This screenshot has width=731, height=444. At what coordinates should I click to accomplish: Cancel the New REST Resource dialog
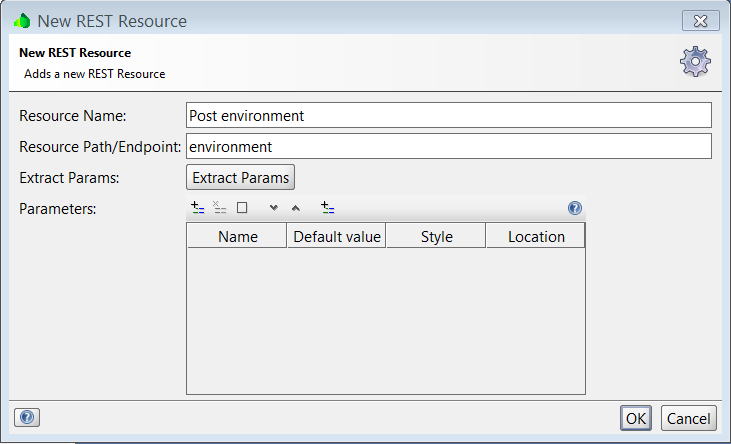pos(688,418)
